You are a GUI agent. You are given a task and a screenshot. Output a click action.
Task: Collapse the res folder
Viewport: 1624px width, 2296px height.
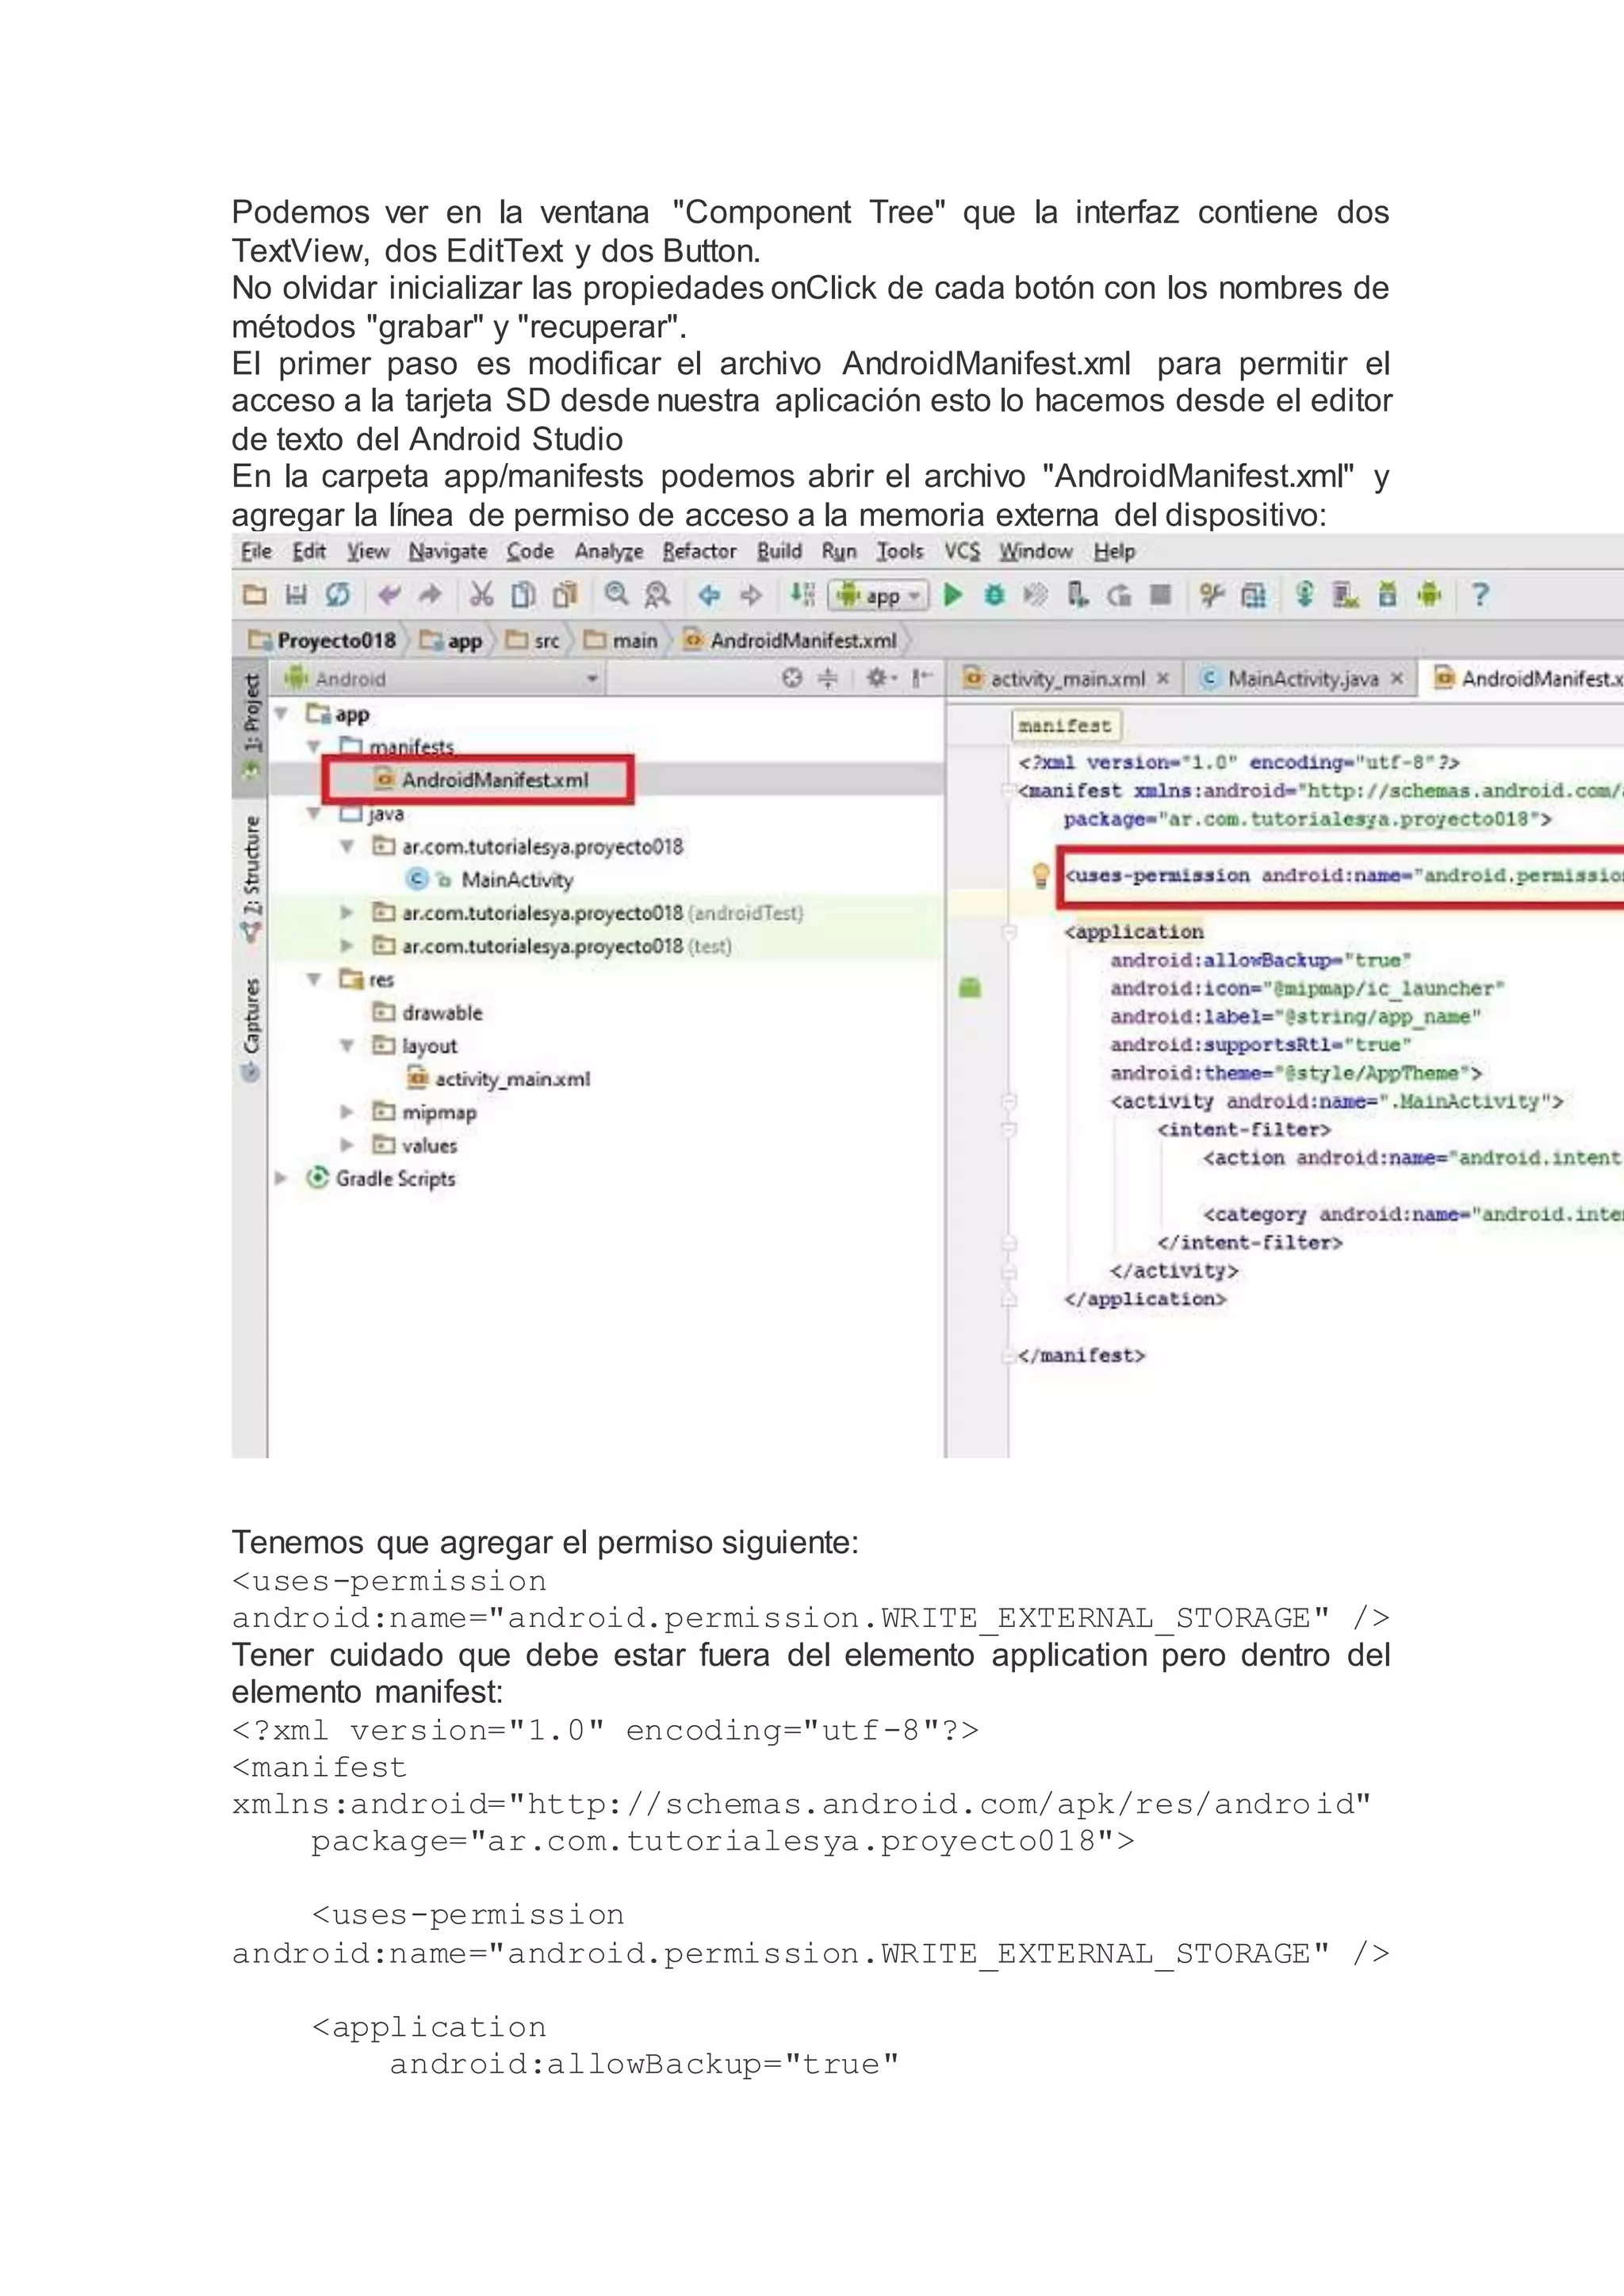pos(314,980)
